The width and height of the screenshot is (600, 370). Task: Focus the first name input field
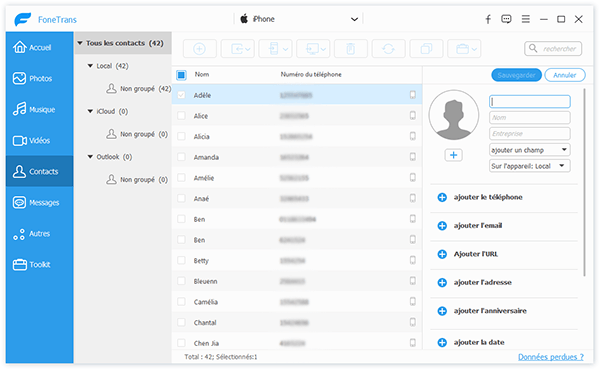pos(530,101)
